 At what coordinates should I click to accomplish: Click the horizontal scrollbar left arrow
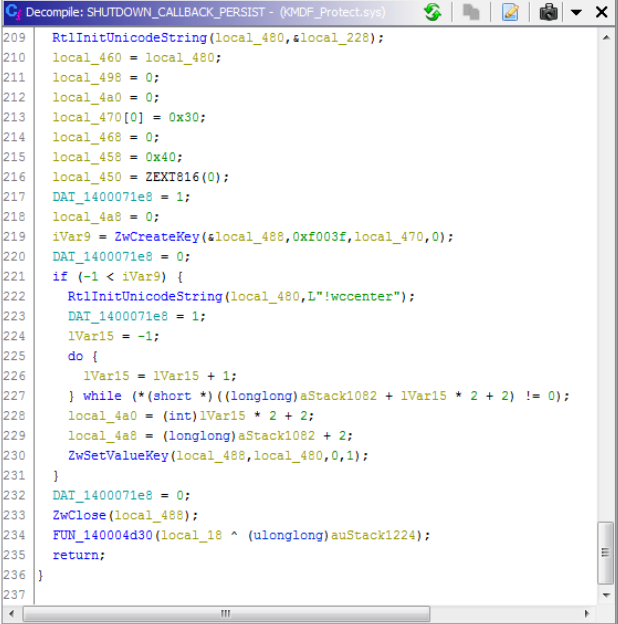pyautogui.click(x=43, y=613)
